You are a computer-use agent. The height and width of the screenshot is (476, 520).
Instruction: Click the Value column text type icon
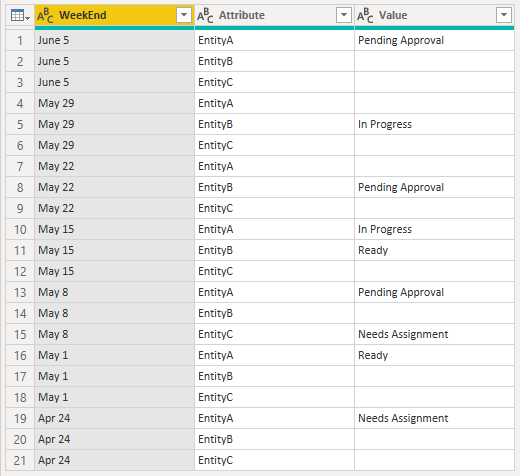pos(365,15)
